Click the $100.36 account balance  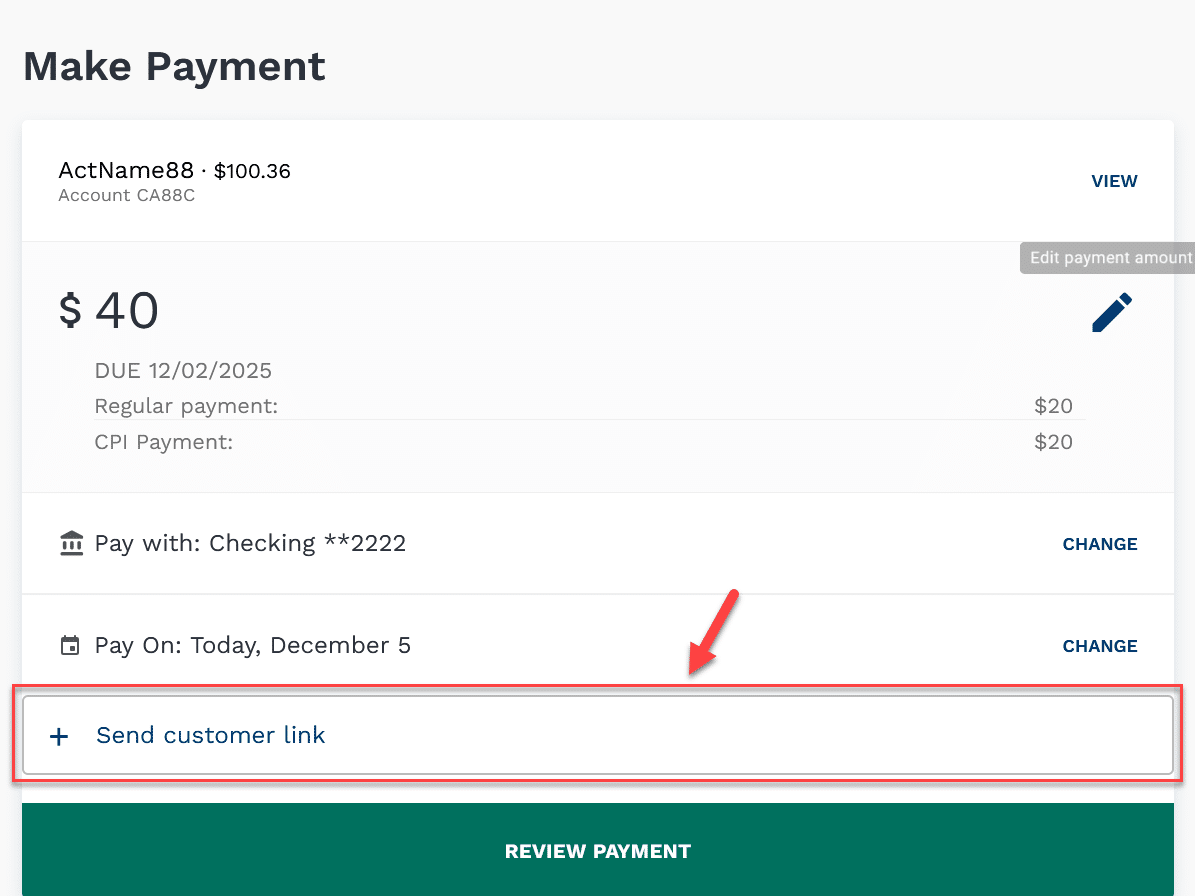[x=252, y=171]
